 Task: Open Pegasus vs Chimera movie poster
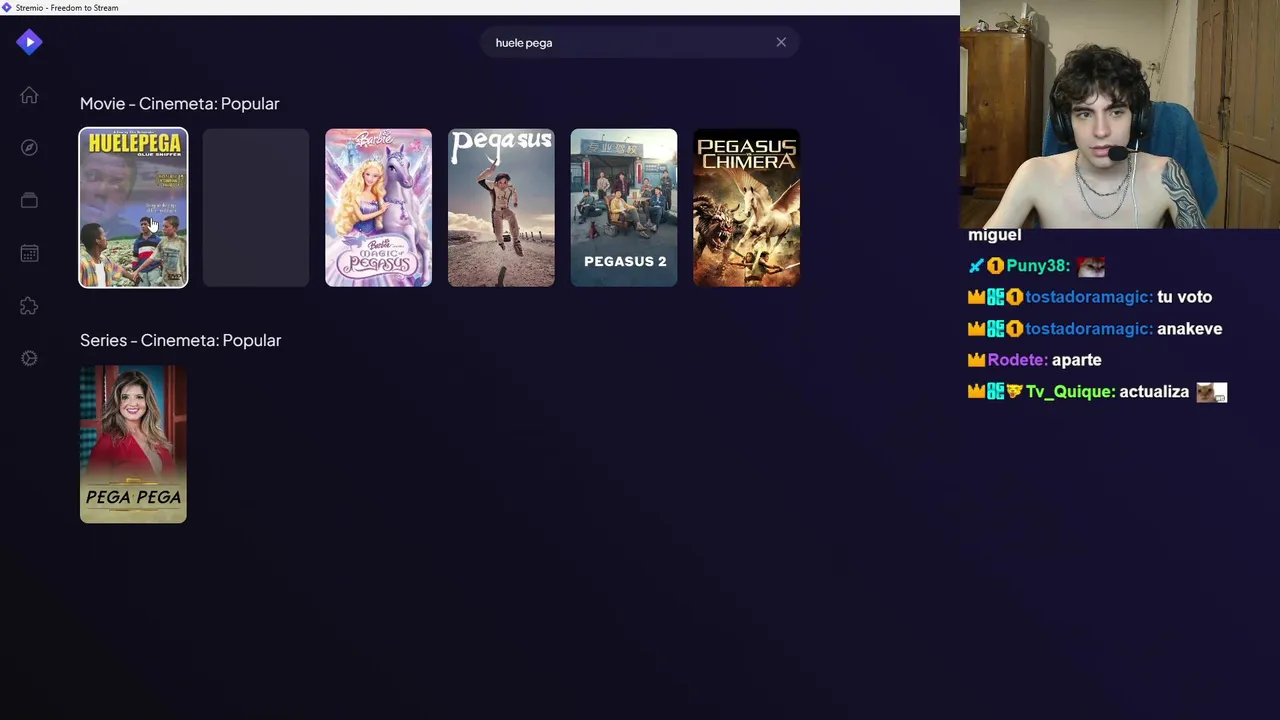746,207
